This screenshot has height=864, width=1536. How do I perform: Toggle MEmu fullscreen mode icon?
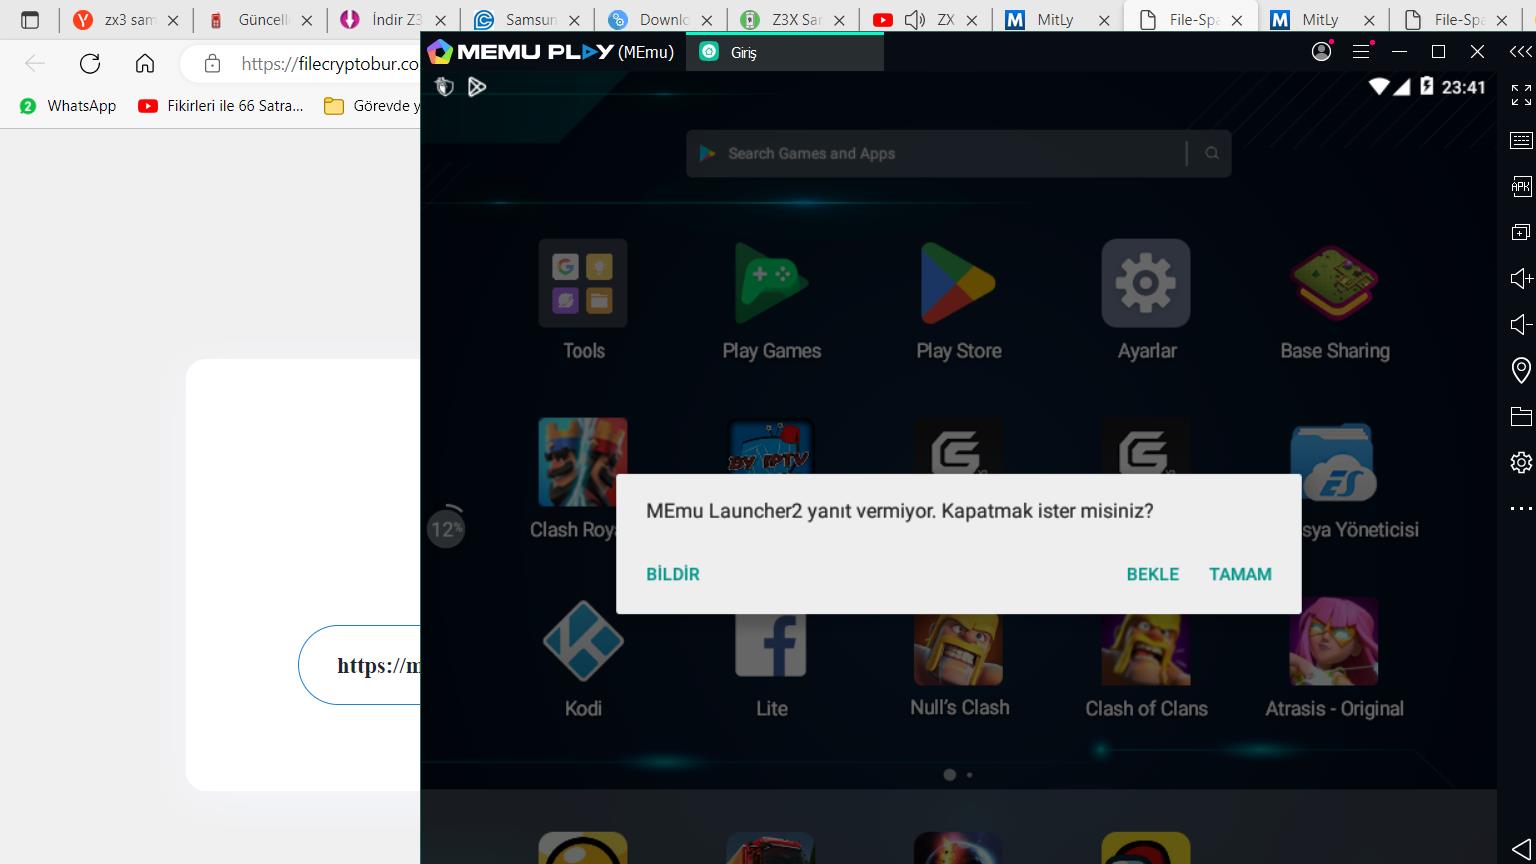point(1521,95)
